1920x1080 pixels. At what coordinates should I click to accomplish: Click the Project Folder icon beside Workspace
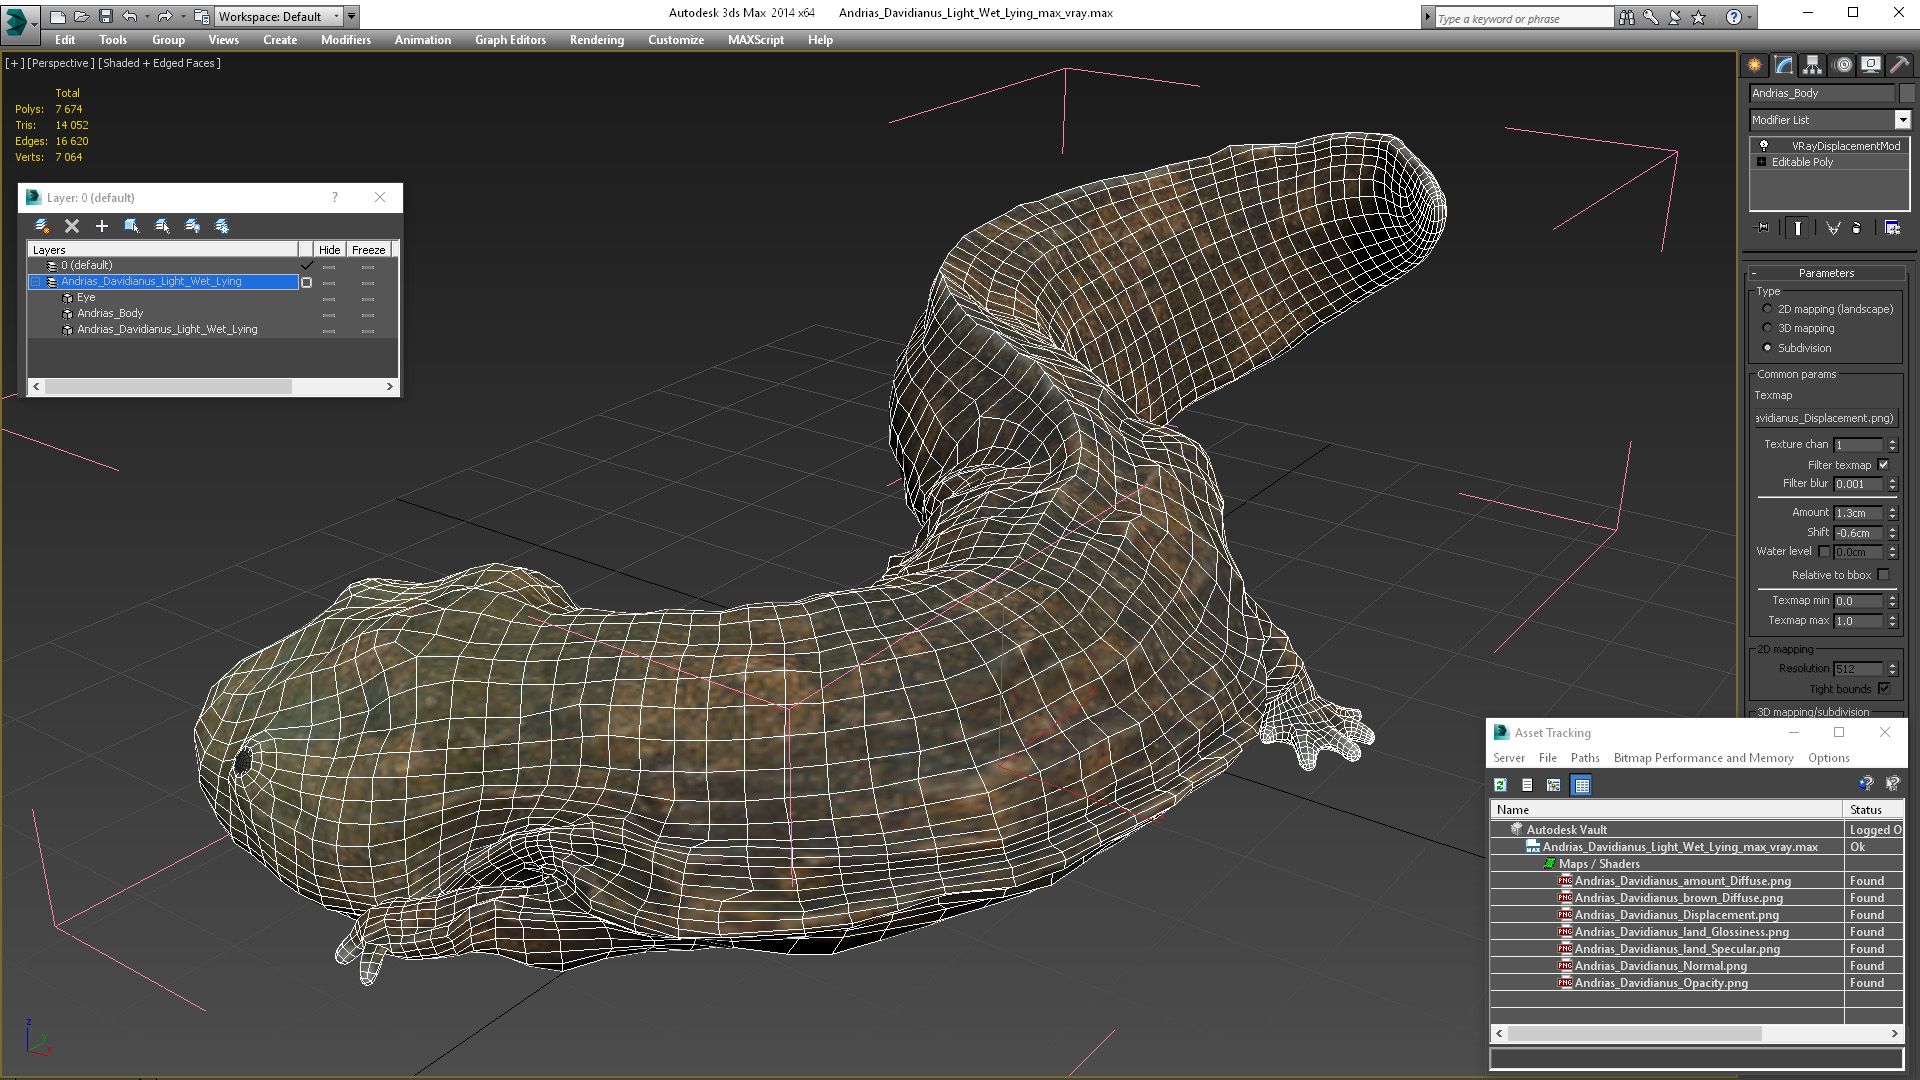point(201,16)
